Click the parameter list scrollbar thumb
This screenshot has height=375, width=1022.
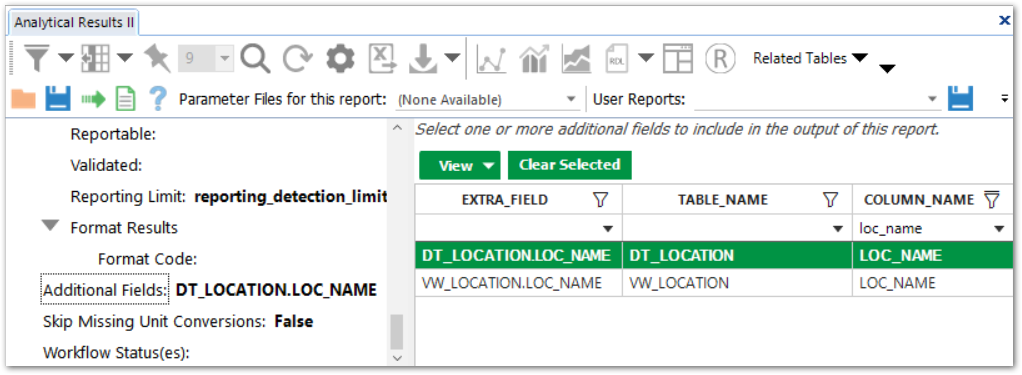(x=397, y=331)
